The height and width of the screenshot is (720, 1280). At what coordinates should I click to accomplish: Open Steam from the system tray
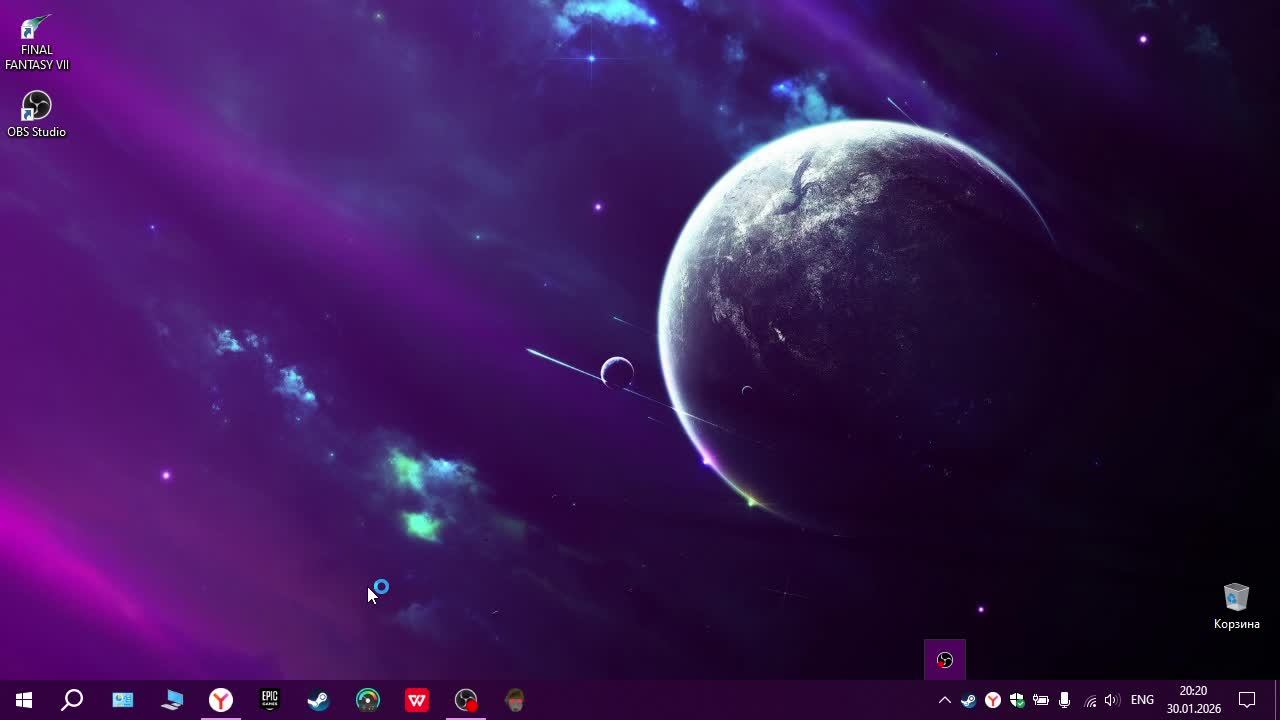click(x=968, y=700)
